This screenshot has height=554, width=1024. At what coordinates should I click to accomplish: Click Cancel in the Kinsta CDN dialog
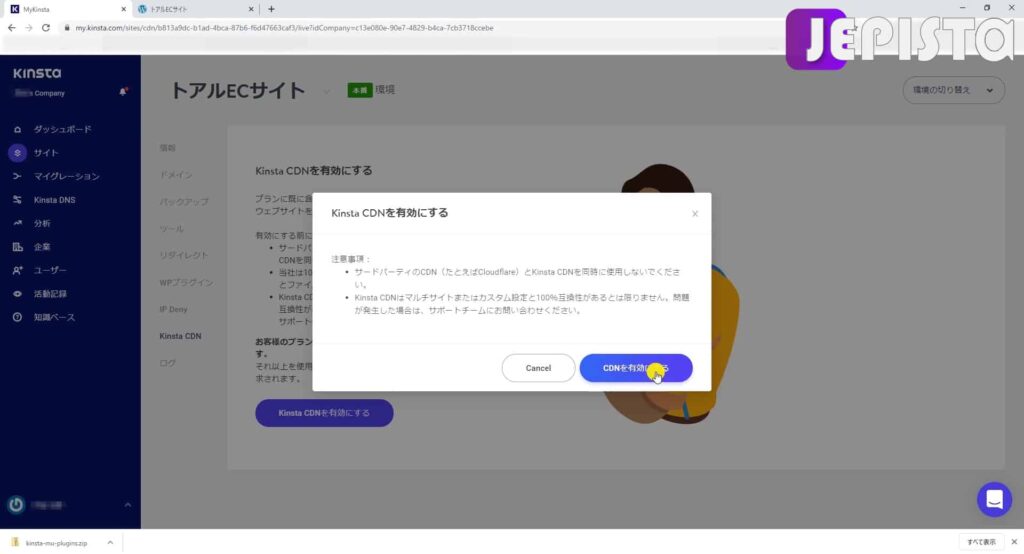click(538, 368)
